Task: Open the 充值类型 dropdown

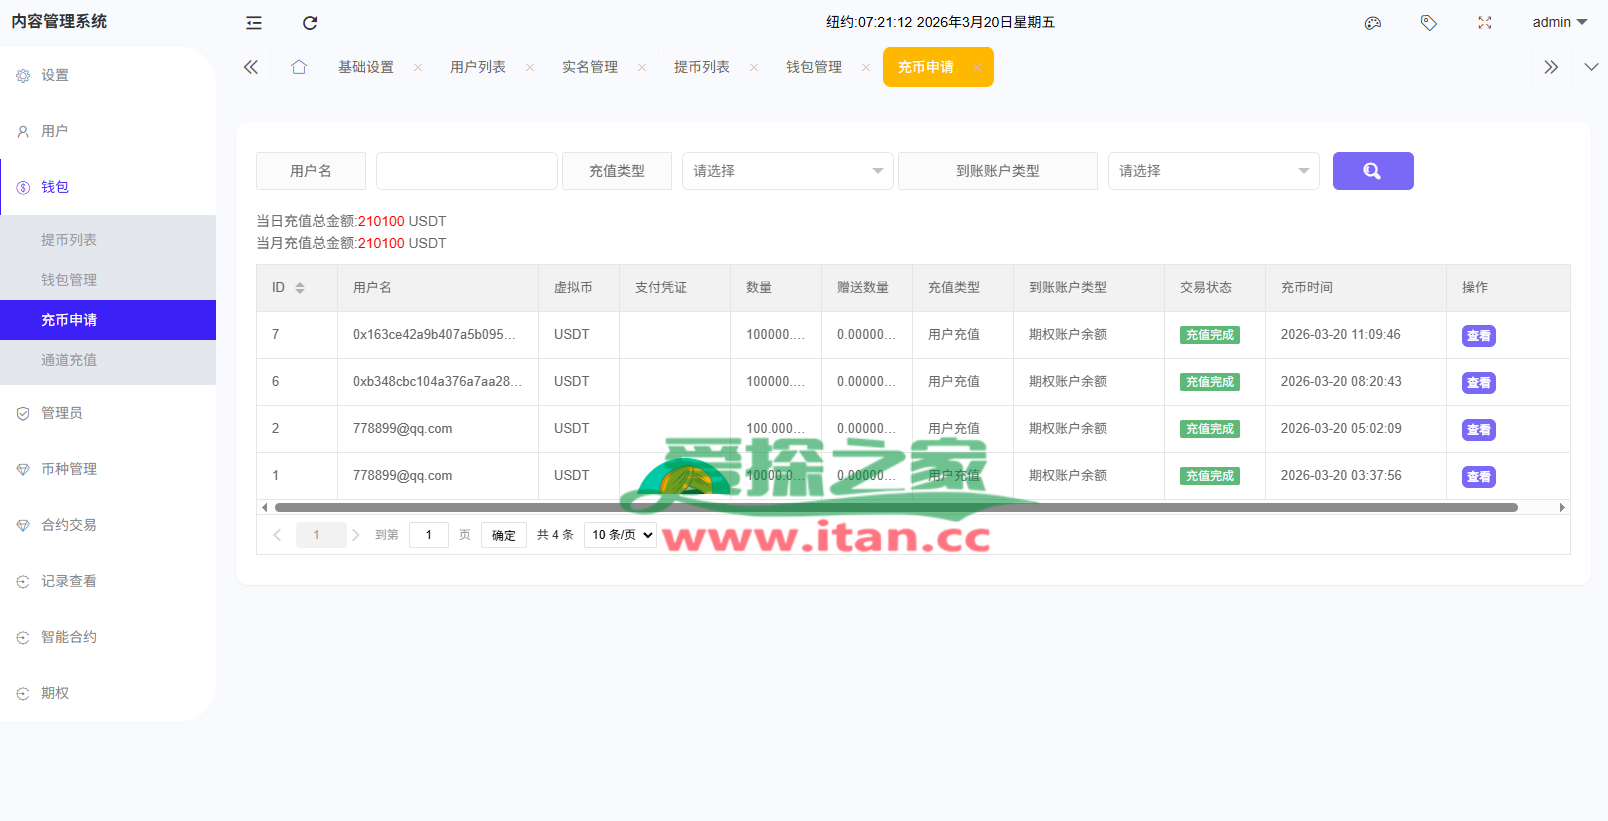Action: [x=787, y=171]
